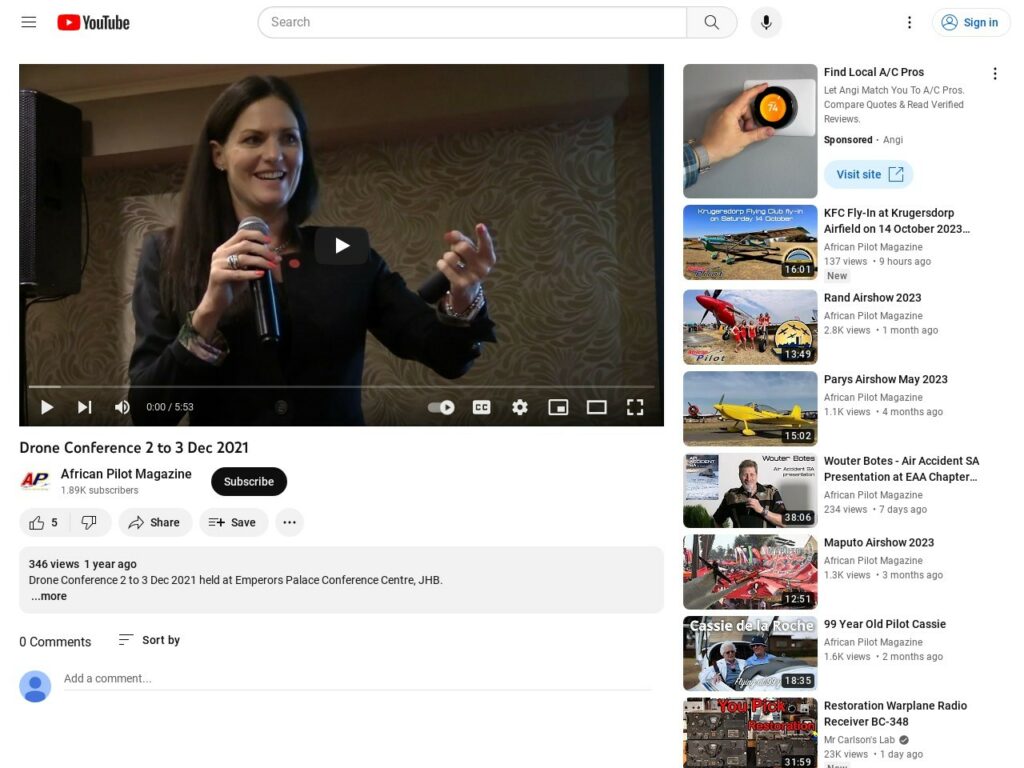This screenshot has height=768, width=1024.
Task: Open the African Pilot Magazine channel name link
Action: tap(126, 473)
